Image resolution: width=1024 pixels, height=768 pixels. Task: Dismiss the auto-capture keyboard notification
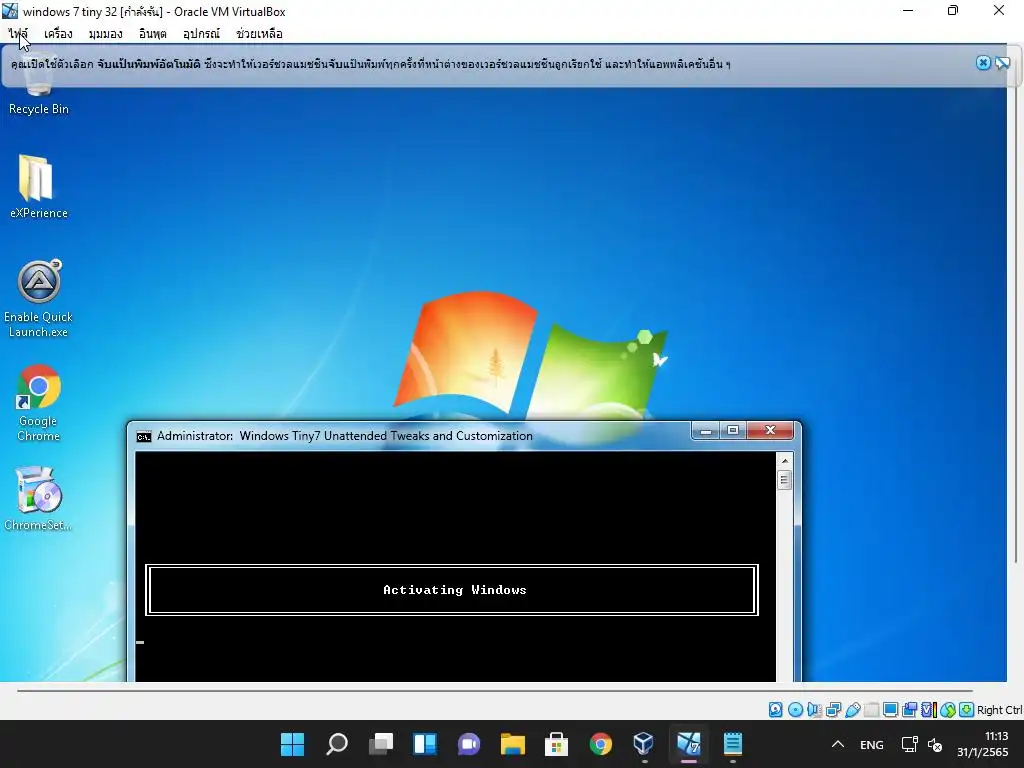point(983,63)
